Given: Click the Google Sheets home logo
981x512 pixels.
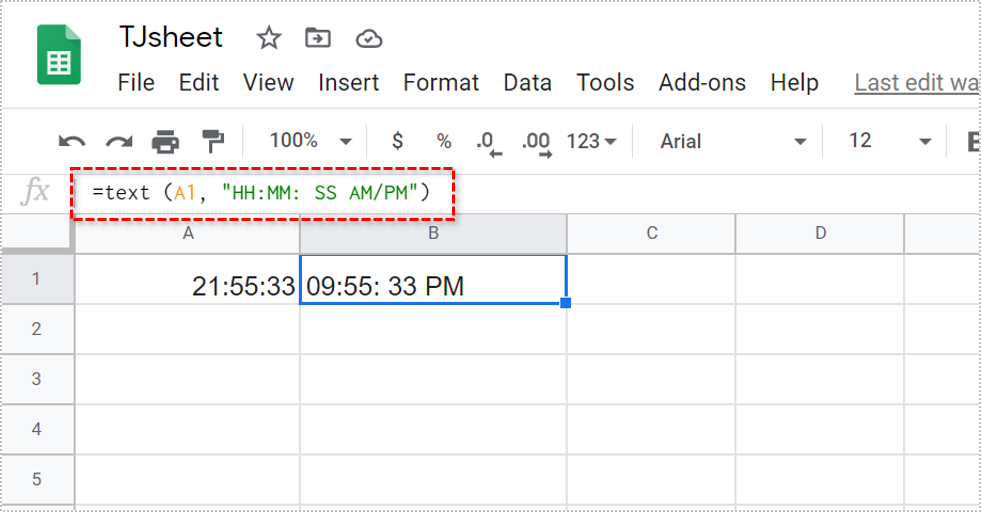Looking at the screenshot, I should (x=59, y=55).
